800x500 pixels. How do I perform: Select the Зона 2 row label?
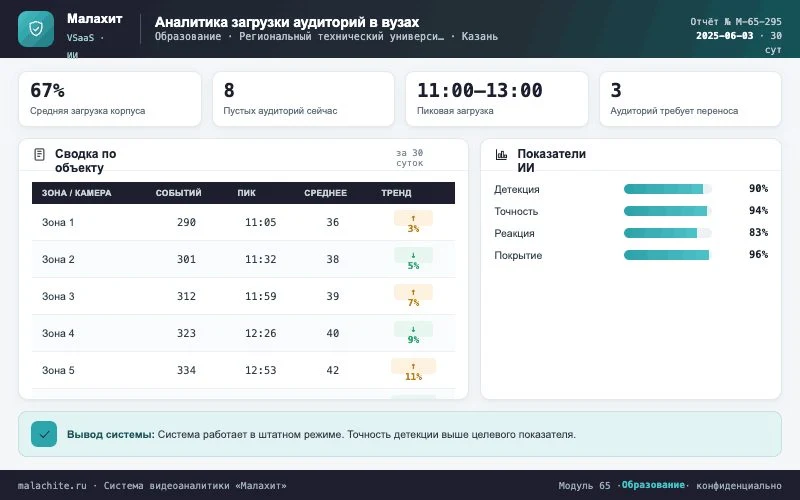pyautogui.click(x=58, y=259)
